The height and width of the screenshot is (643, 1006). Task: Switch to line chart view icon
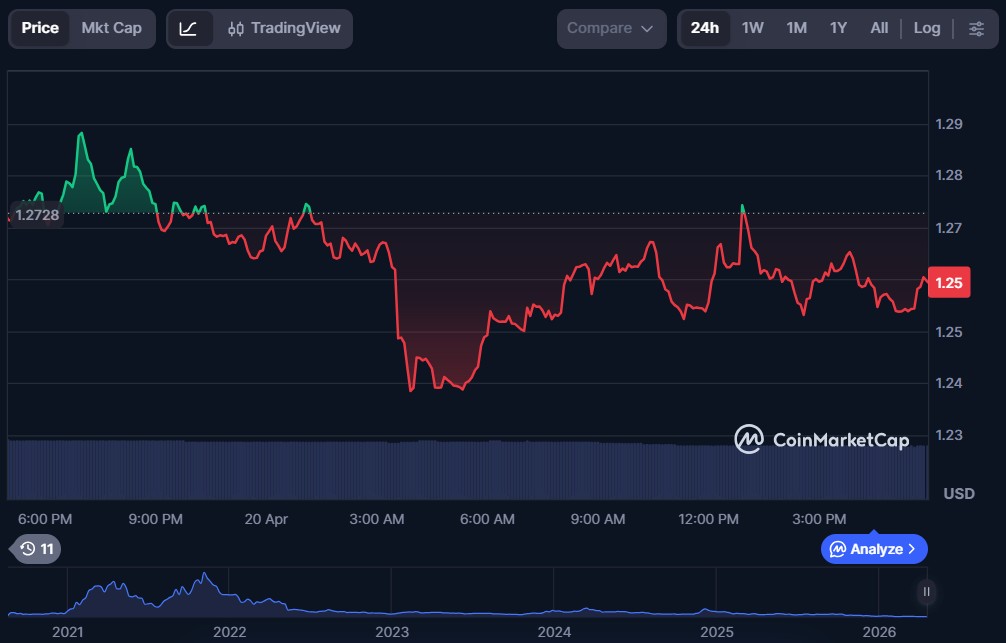(x=188, y=28)
